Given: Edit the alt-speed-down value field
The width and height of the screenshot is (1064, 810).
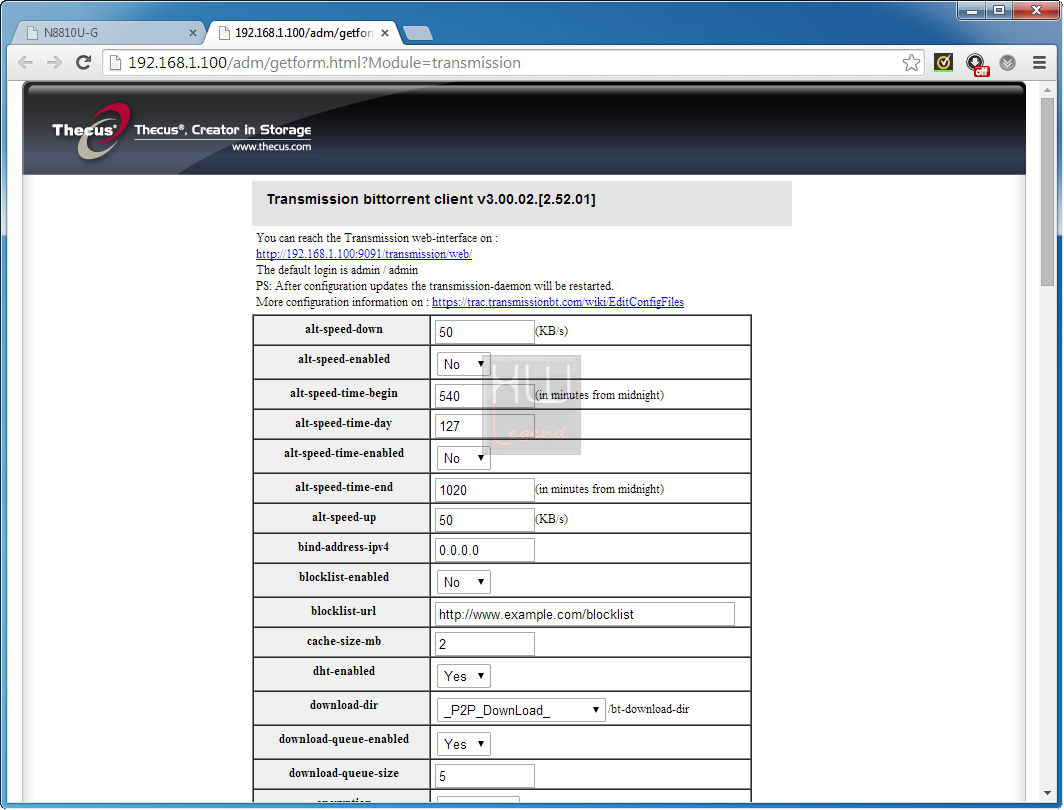Looking at the screenshot, I should point(484,332).
